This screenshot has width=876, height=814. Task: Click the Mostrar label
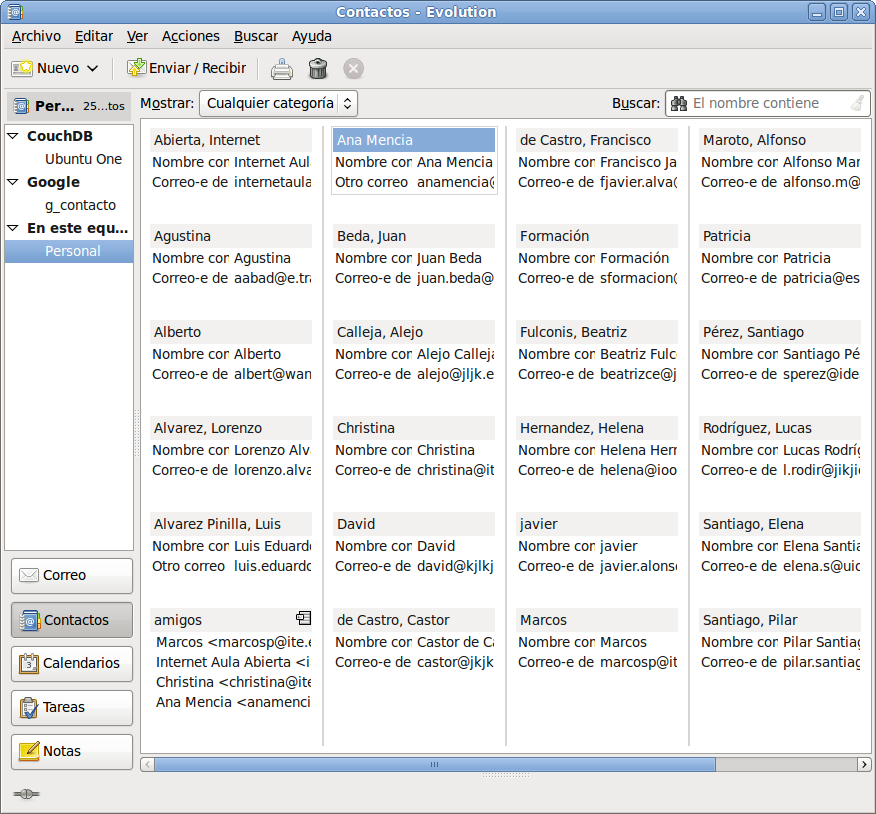click(167, 103)
